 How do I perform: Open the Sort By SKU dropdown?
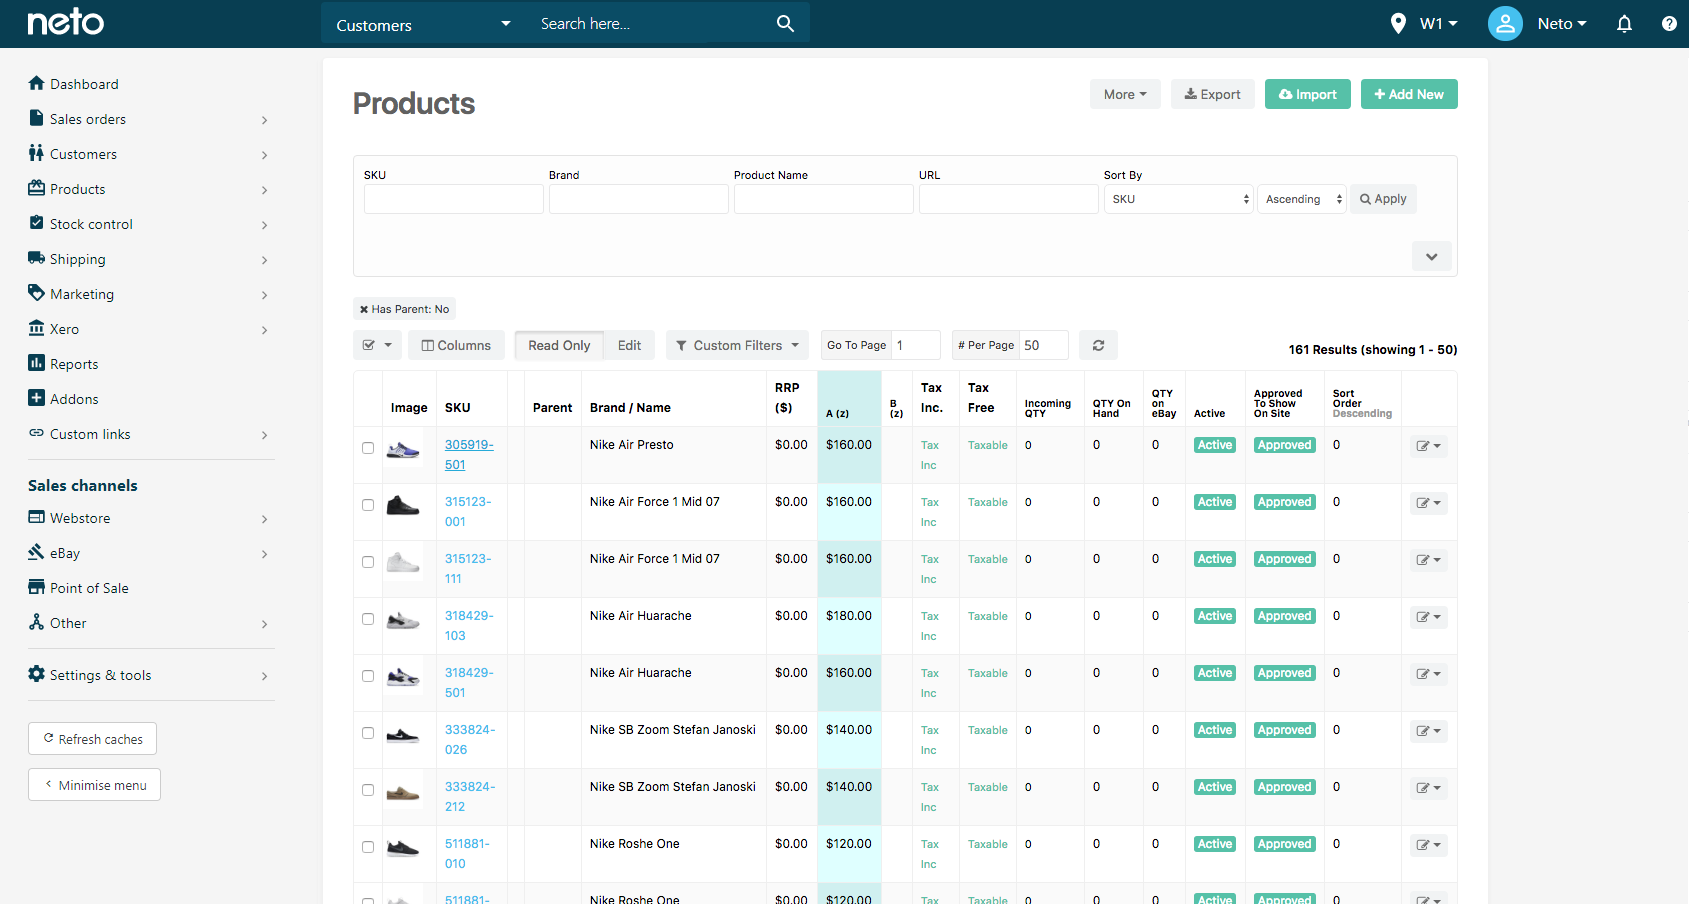tap(1178, 199)
